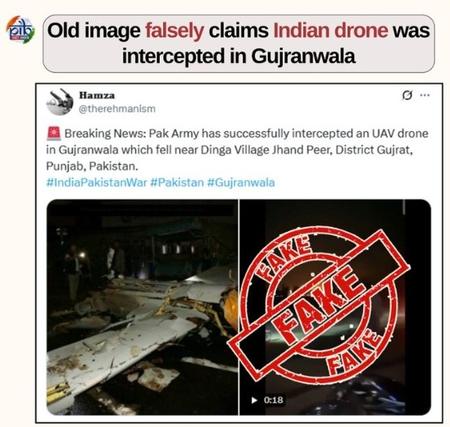This screenshot has width=450, height=427.
Task: Click the 0:18 video duration label
Action: pos(273,400)
